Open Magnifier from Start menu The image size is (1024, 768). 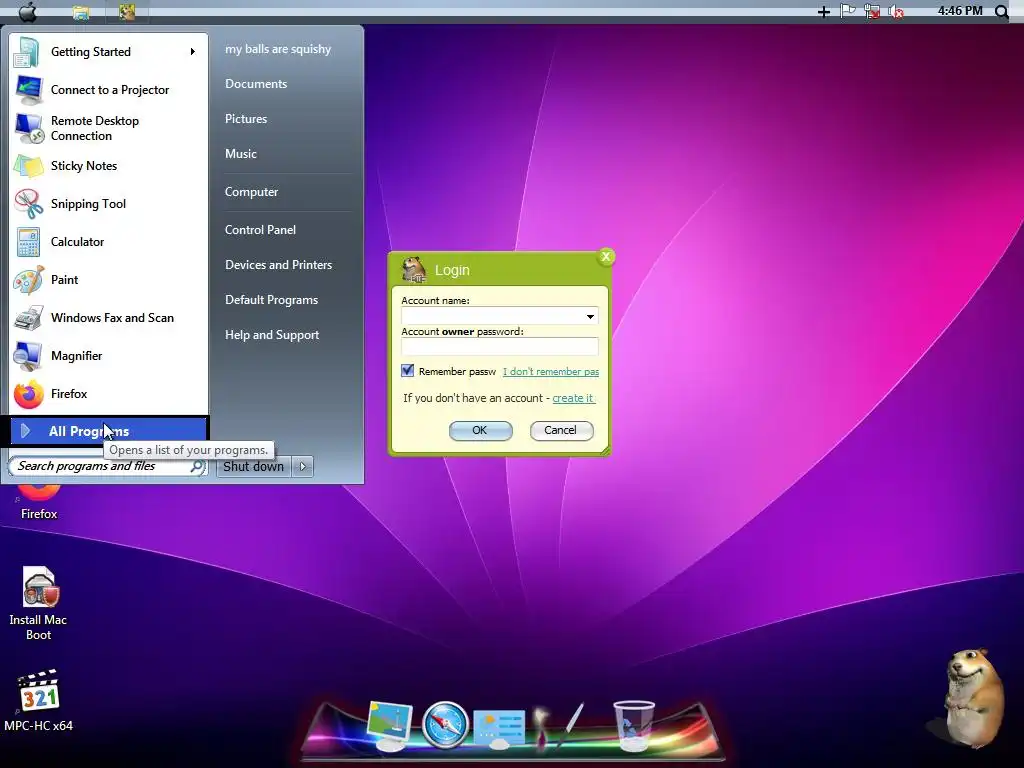(108, 356)
